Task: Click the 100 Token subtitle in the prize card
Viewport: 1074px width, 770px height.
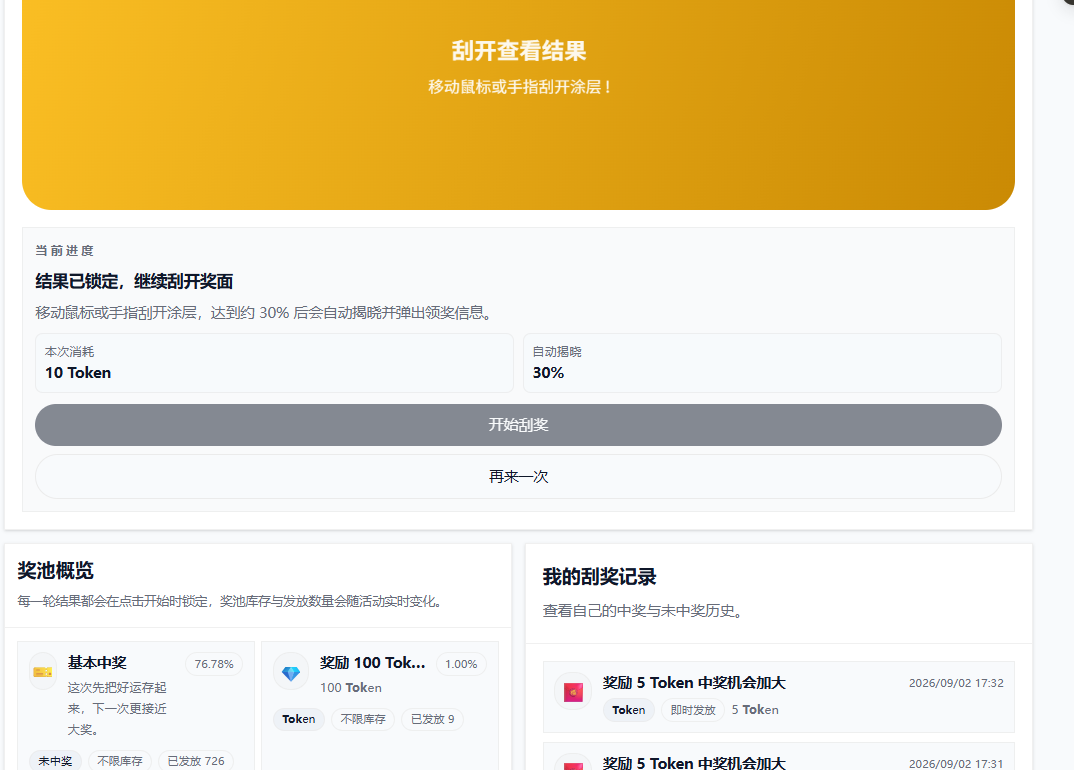Action: coord(351,688)
